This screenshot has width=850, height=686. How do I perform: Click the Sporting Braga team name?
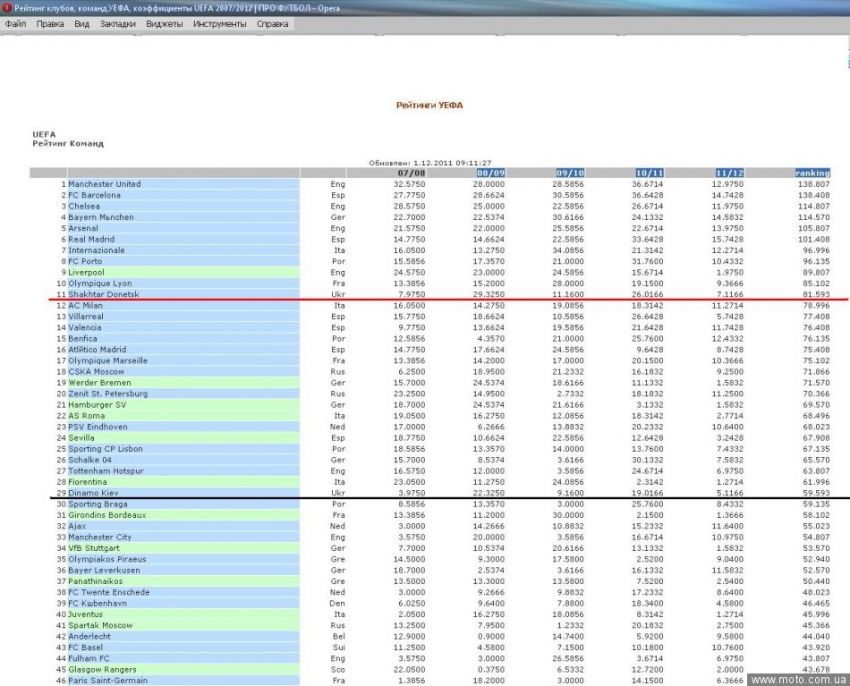pyautogui.click(x=98, y=504)
